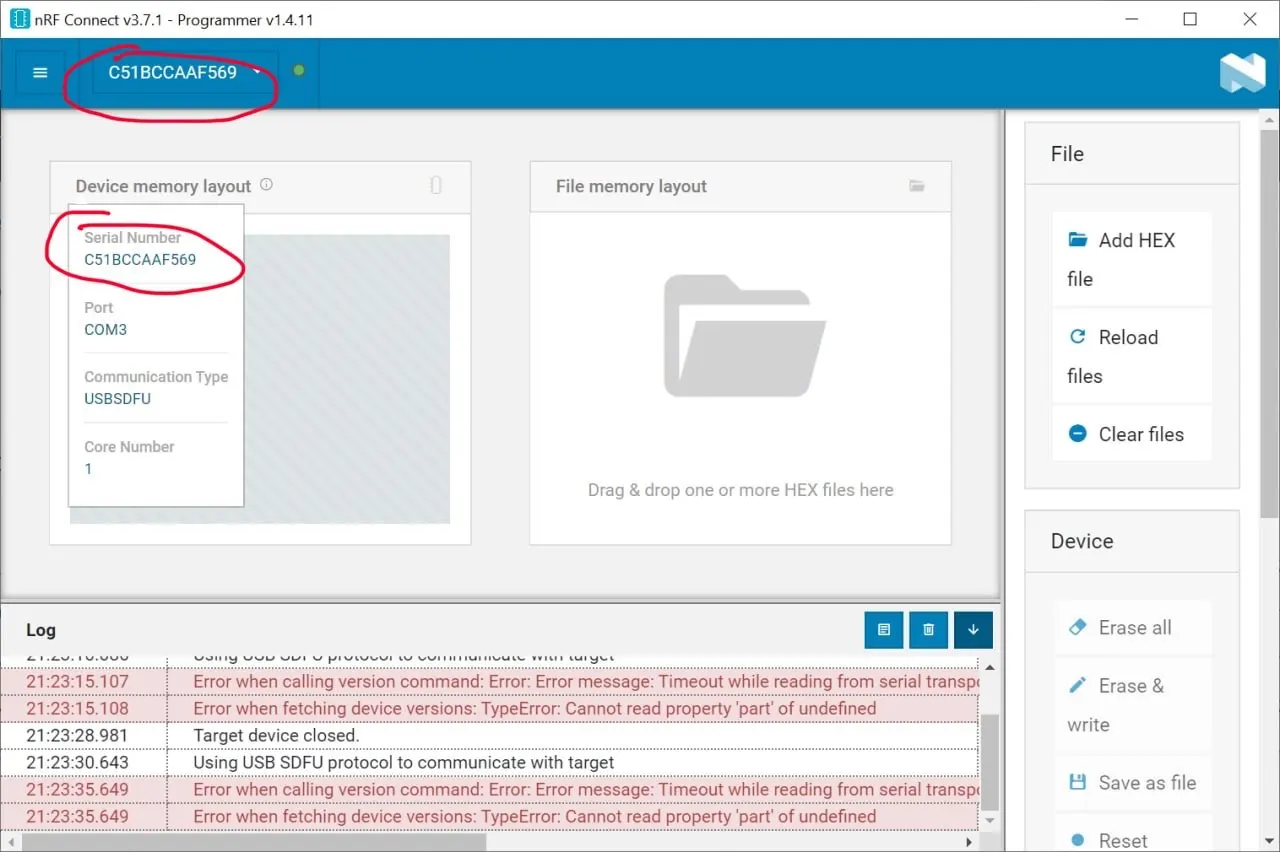Click the log scrollbar's down arrow
The width and height of the screenshot is (1280, 852).
(989, 822)
